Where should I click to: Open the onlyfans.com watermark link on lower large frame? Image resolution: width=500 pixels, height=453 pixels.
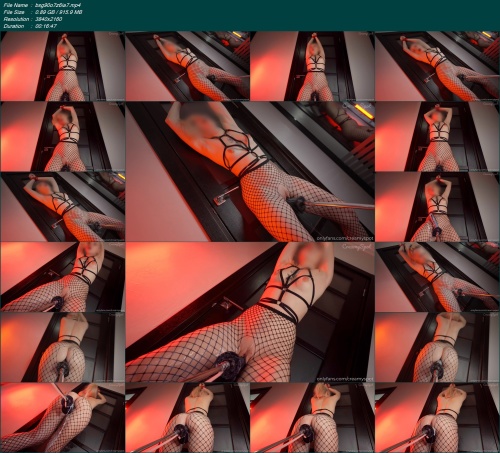pyautogui.click(x=345, y=379)
